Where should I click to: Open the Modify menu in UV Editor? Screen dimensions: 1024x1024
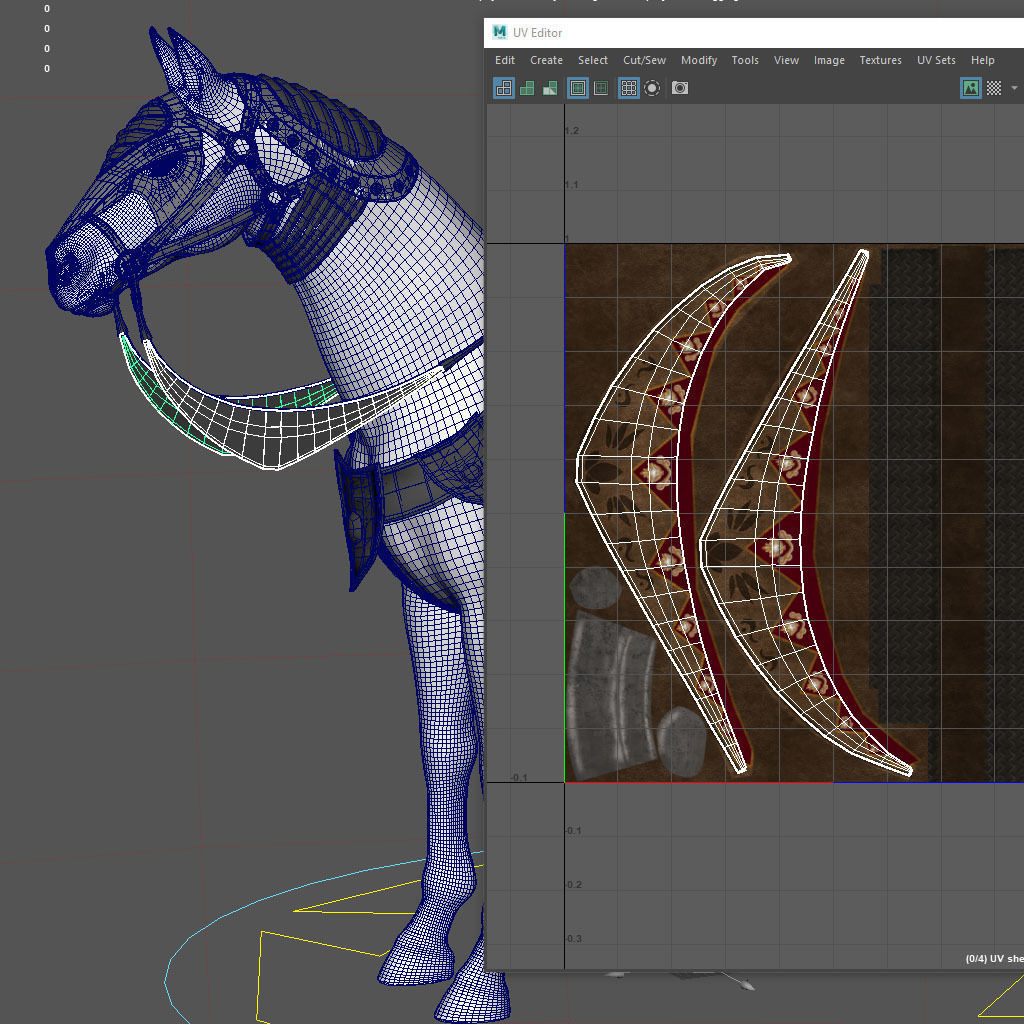pos(699,60)
